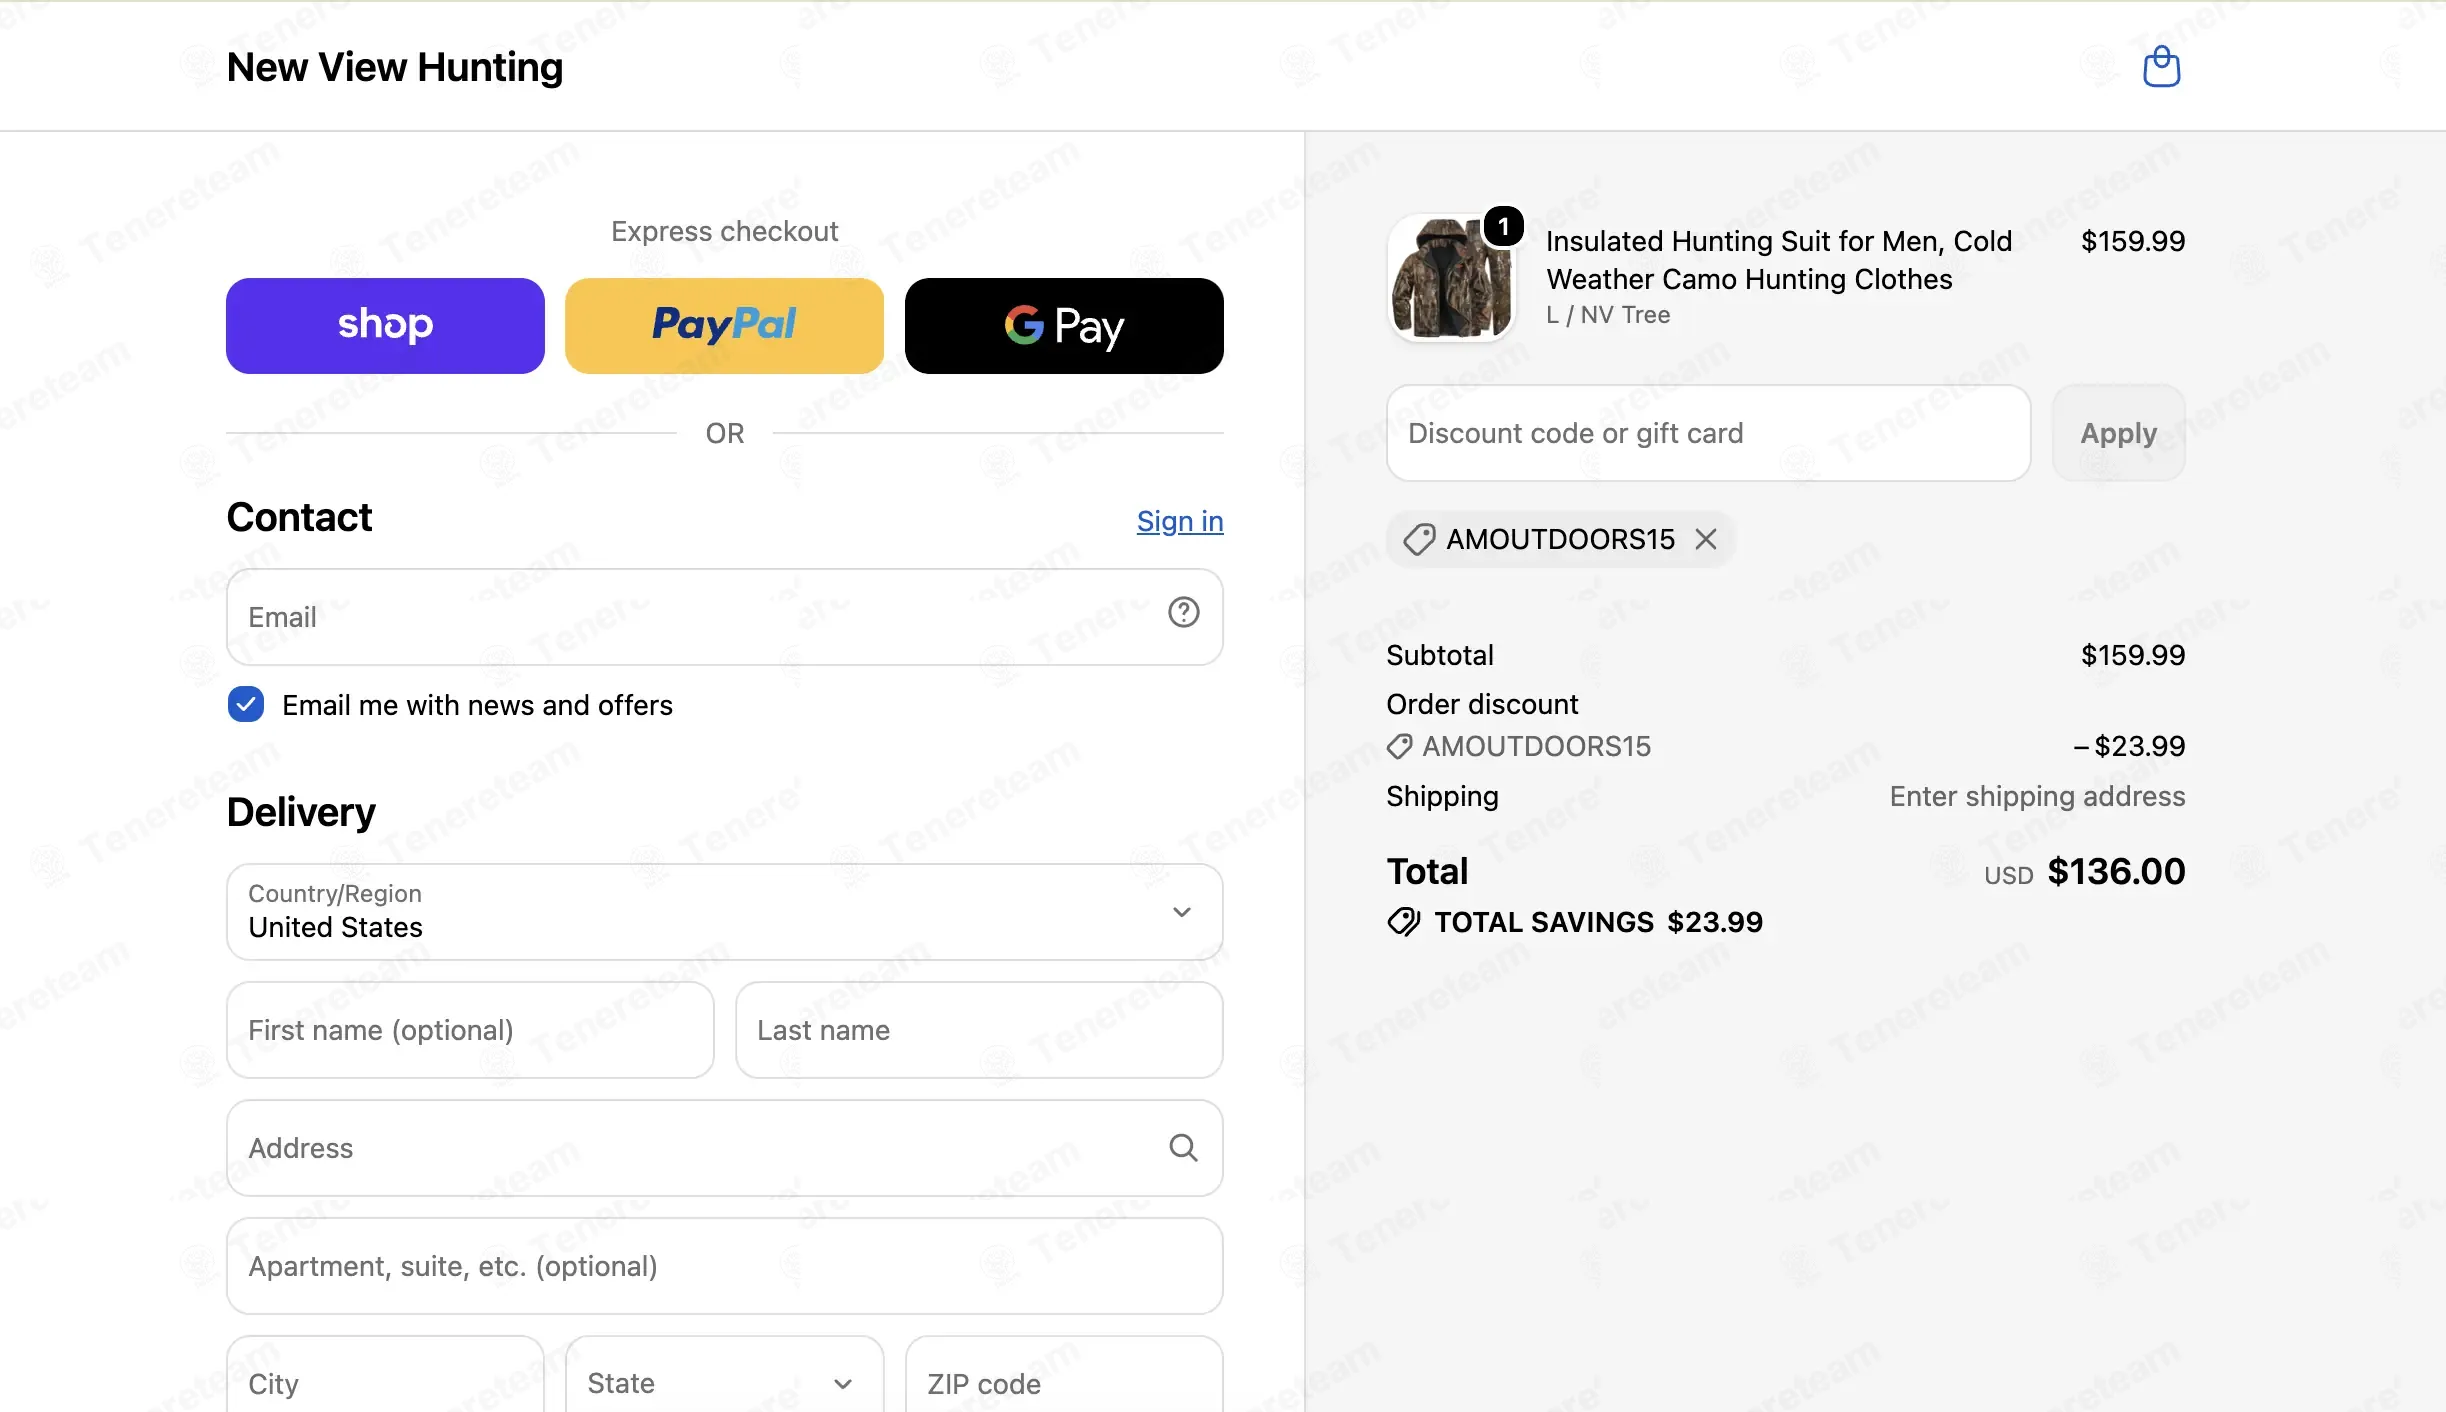Click the New View Hunting store title
This screenshot has height=1412, width=2446.
pyautogui.click(x=395, y=67)
